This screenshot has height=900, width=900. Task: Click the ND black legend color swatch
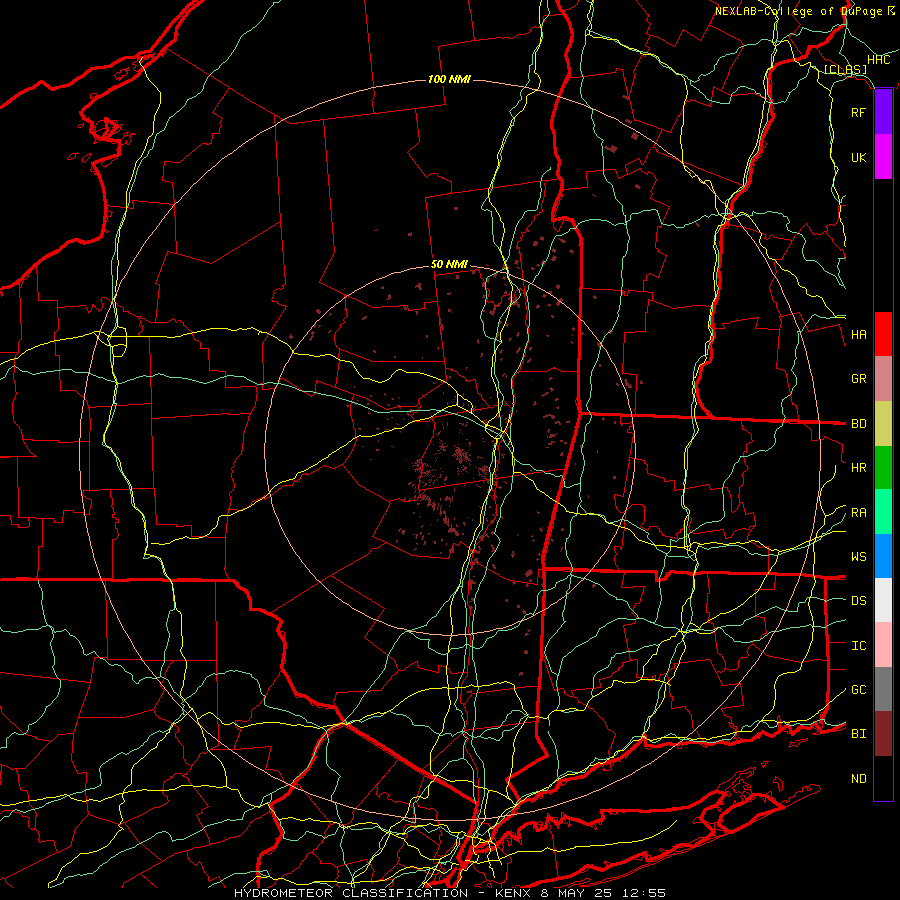(883, 778)
